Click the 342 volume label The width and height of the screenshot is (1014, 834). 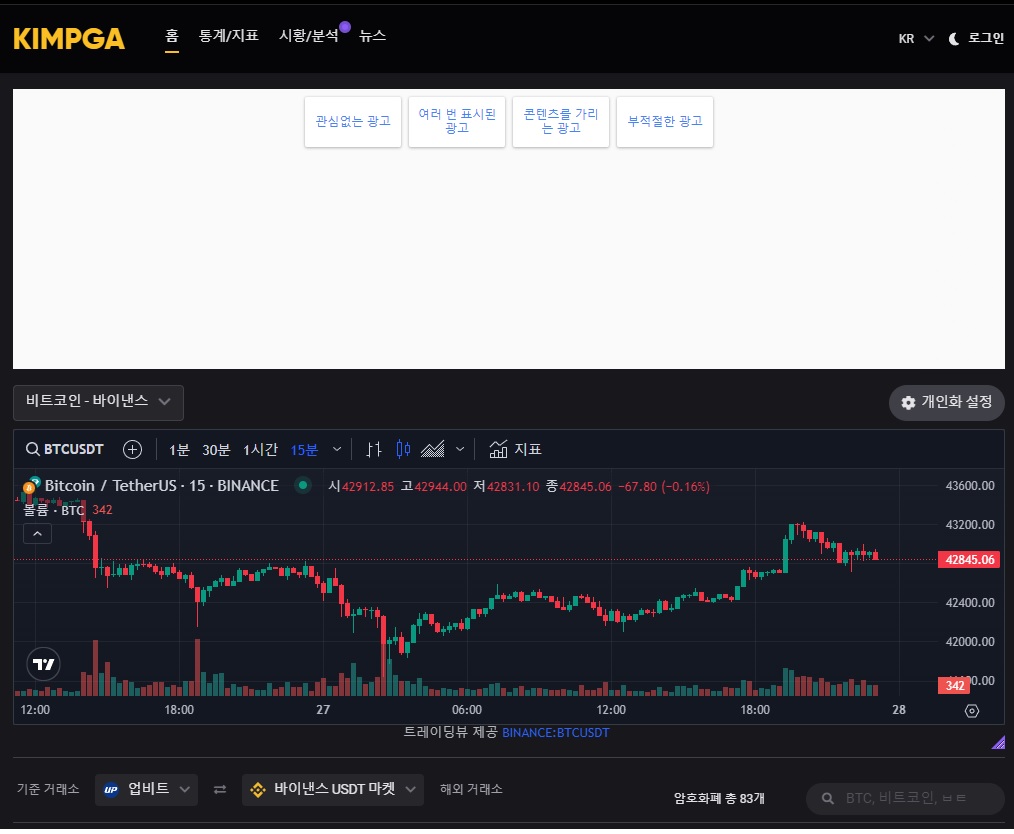click(955, 685)
